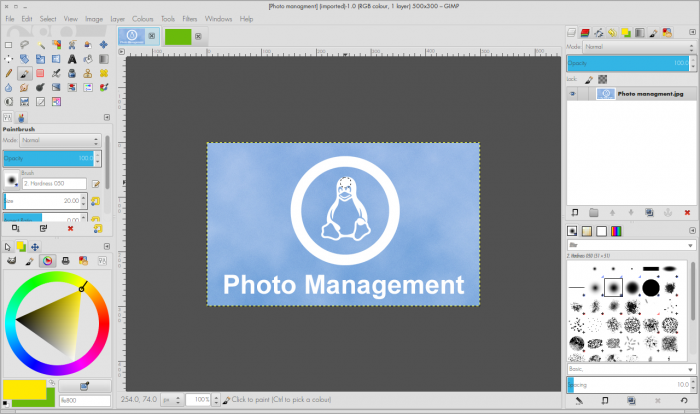Switch to the Paths tab
This screenshot has width=700, height=414.
click(599, 33)
